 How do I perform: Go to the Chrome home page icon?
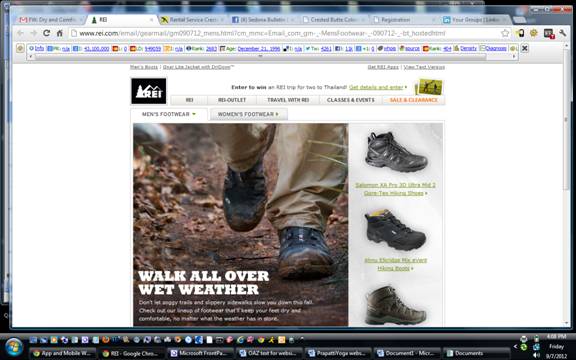pyautogui.click(x=59, y=33)
